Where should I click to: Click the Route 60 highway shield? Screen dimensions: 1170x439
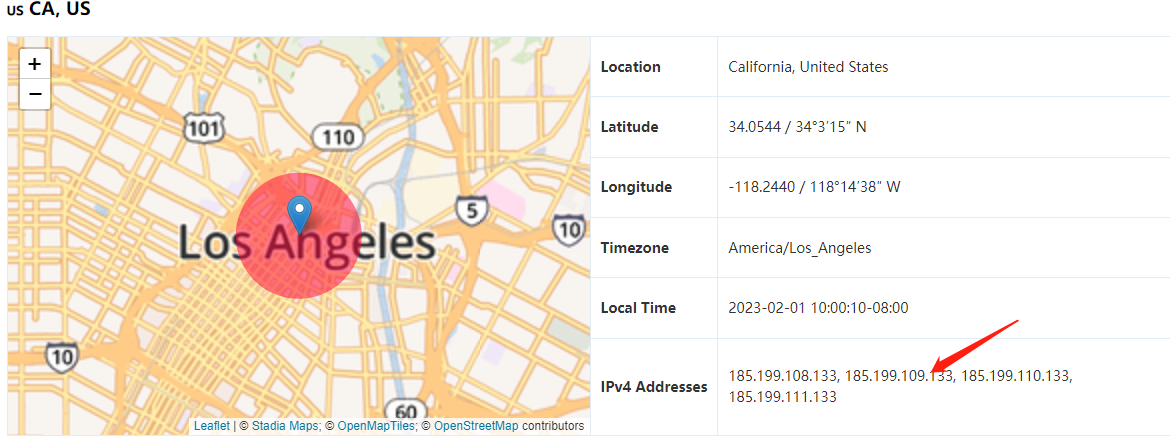click(x=405, y=411)
